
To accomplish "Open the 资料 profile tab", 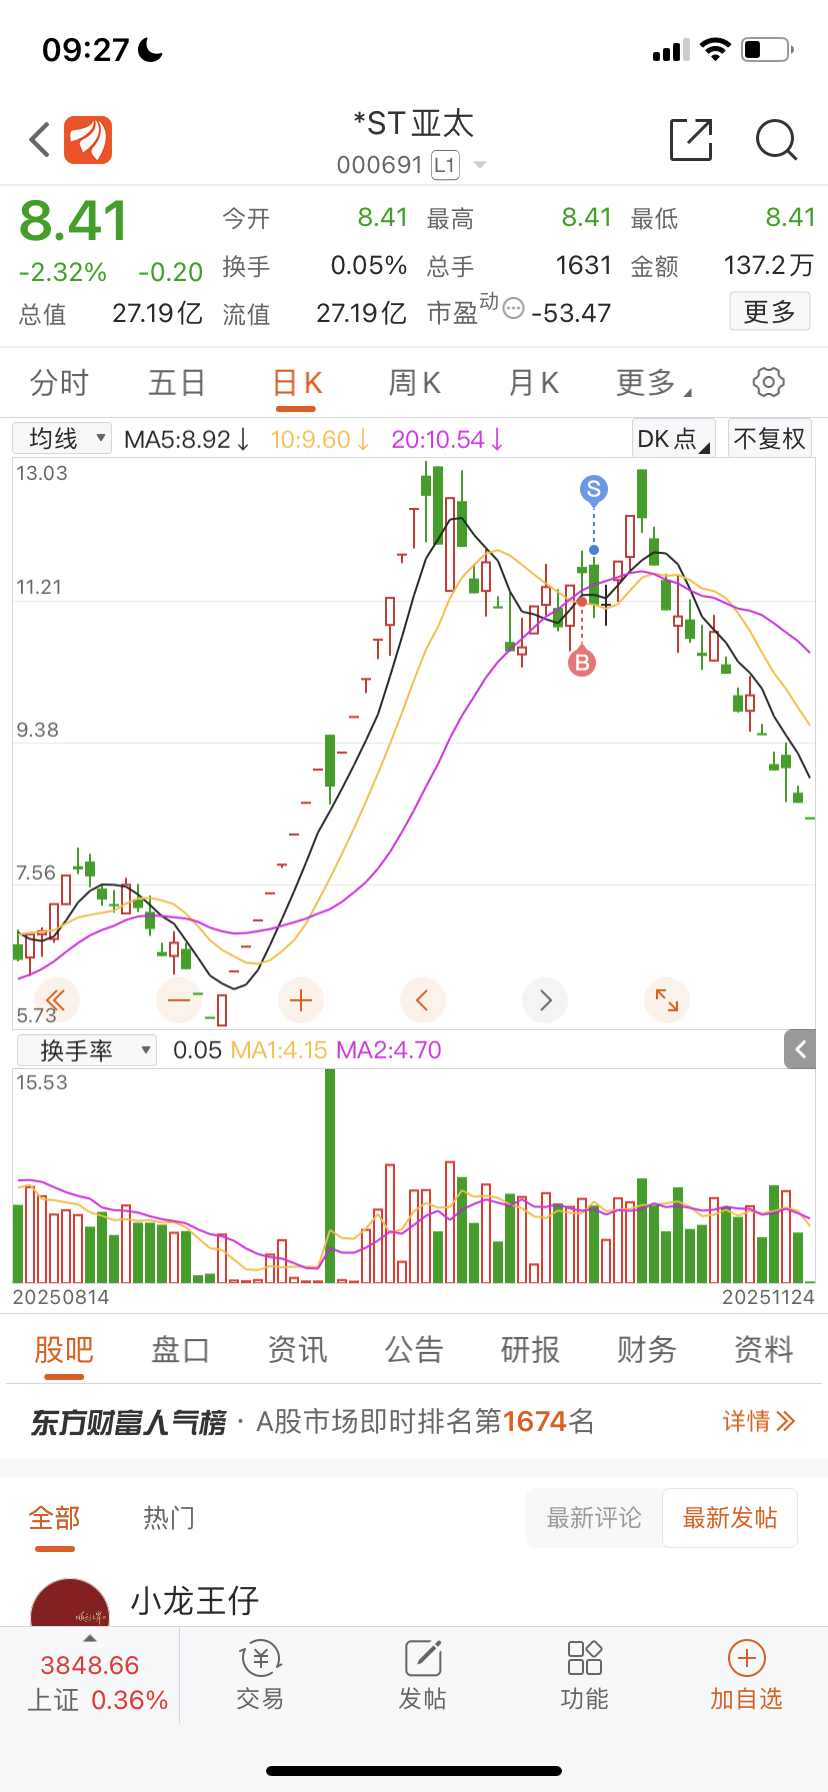I will click(x=764, y=1350).
